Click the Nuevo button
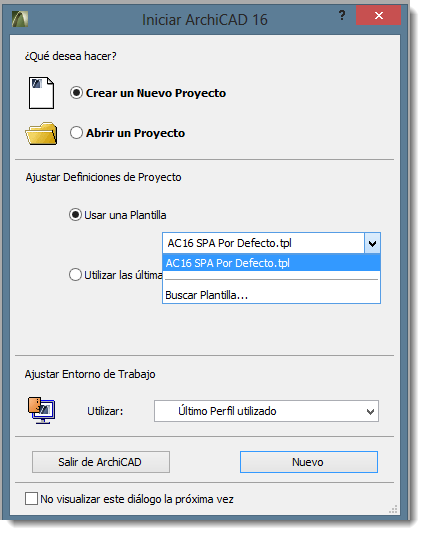425x535 pixels. (x=309, y=462)
